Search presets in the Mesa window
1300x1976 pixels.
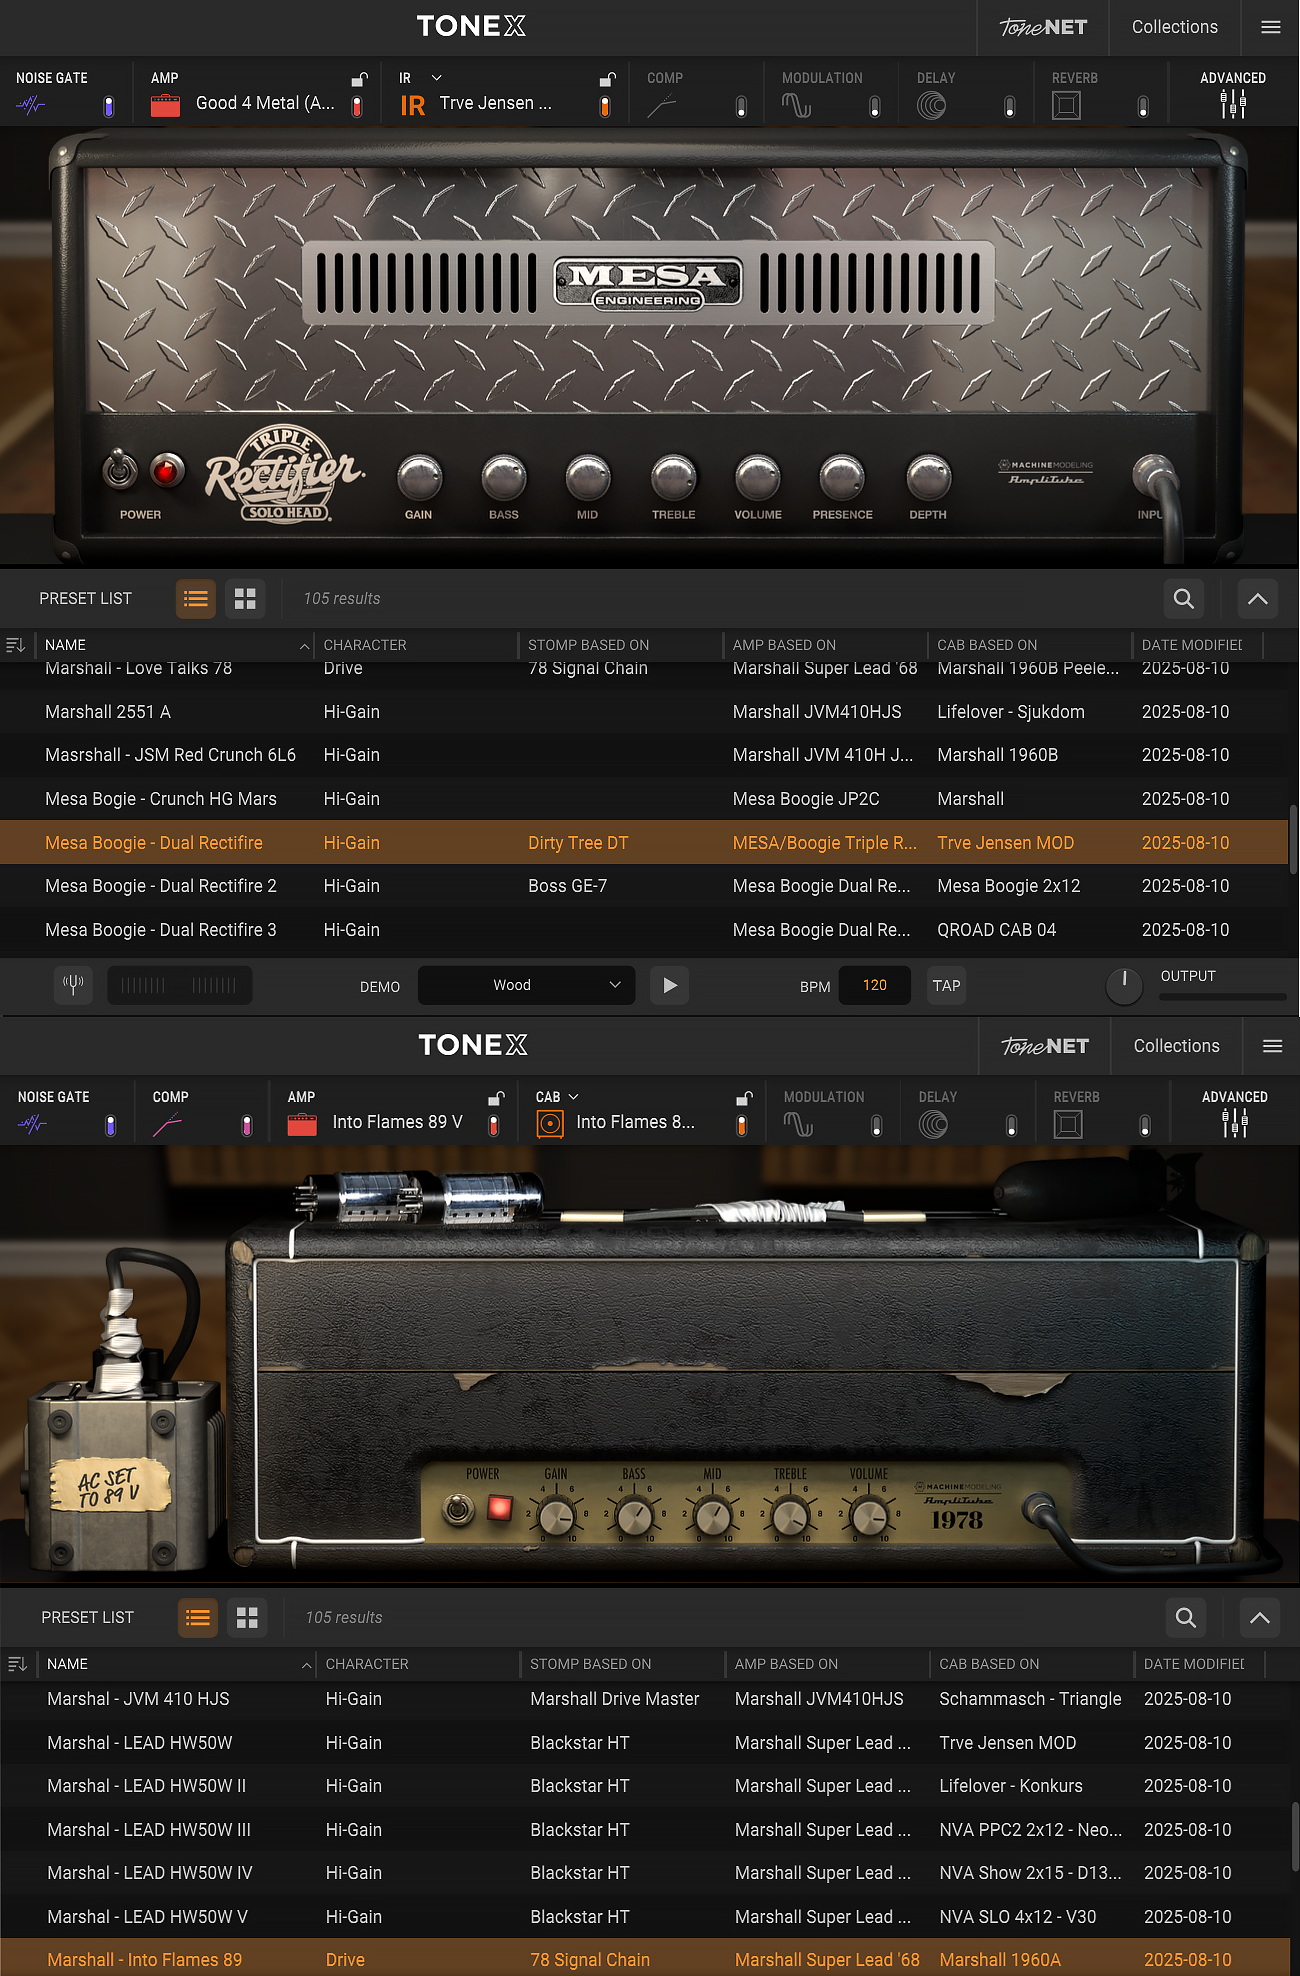[1184, 599]
